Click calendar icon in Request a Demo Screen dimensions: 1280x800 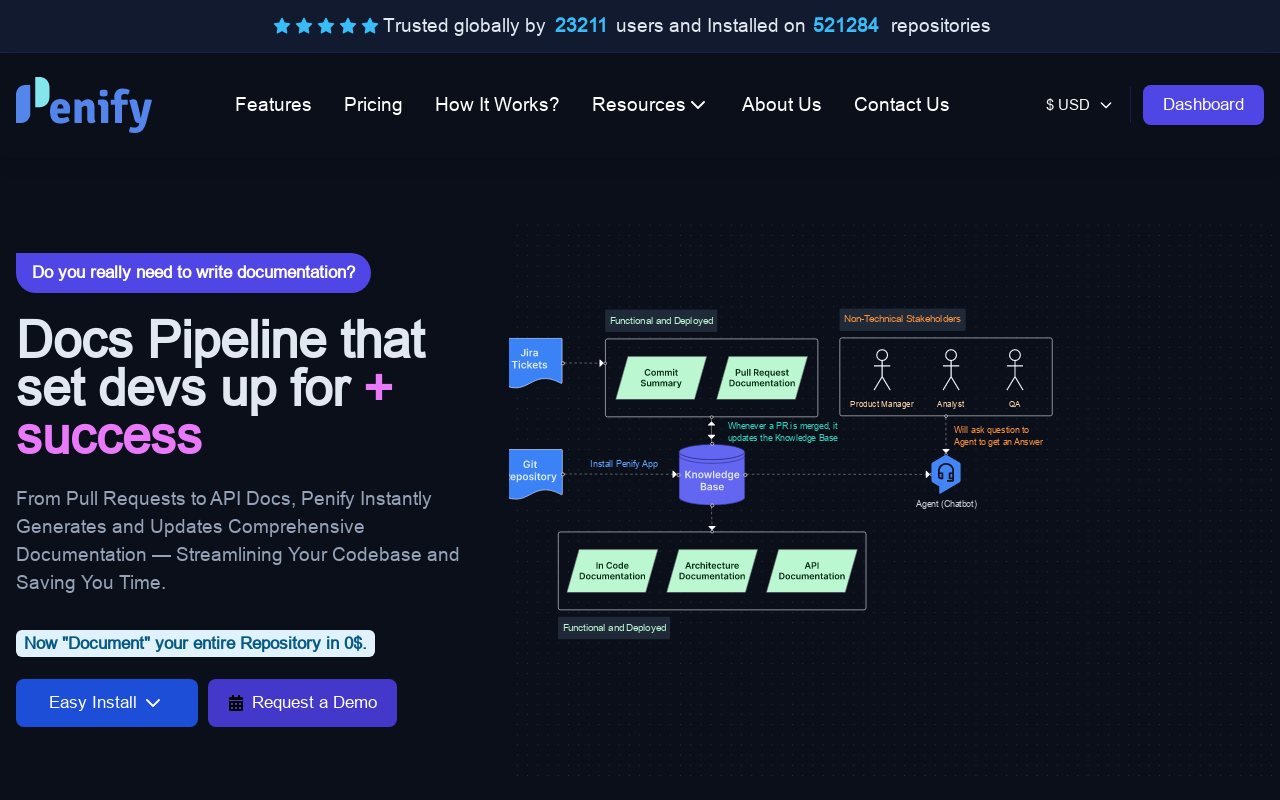236,703
